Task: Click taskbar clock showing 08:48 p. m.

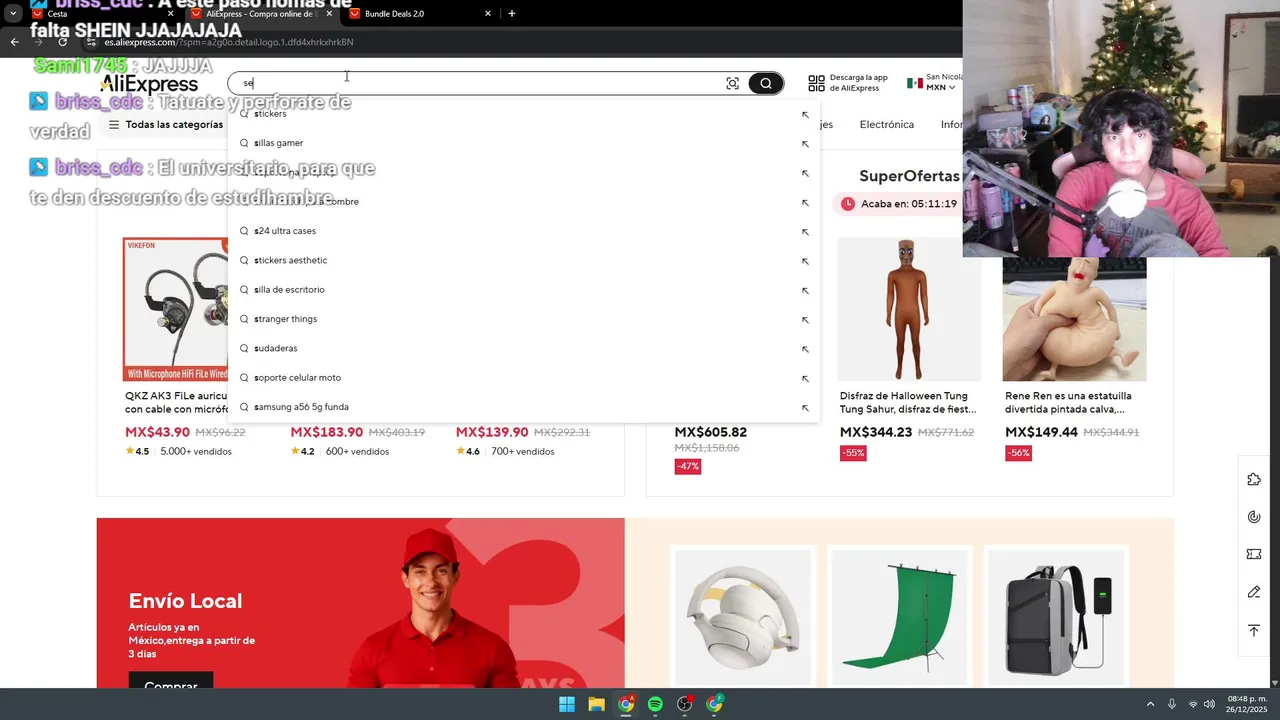Action: point(1245,704)
